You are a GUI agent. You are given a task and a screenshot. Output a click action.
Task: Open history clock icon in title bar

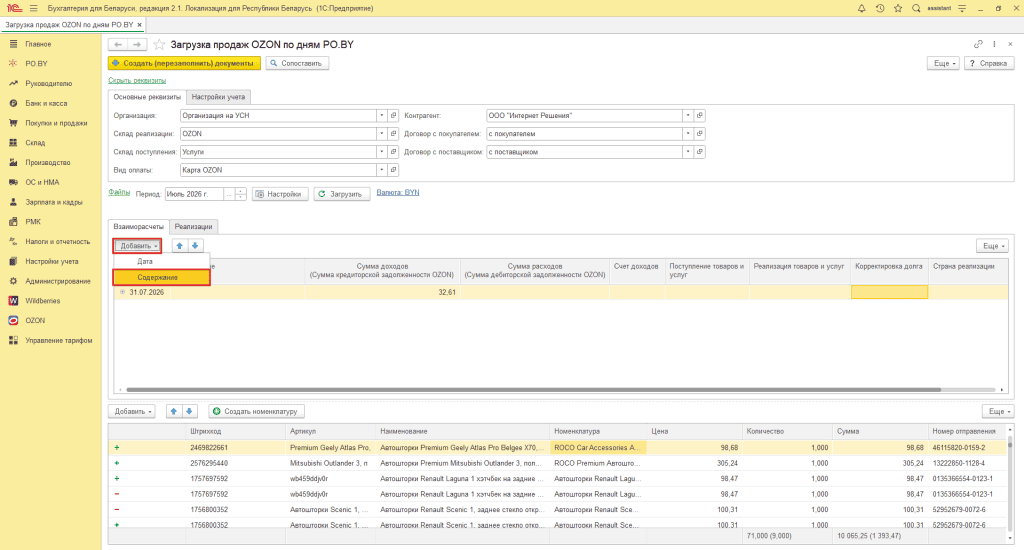(x=880, y=8)
